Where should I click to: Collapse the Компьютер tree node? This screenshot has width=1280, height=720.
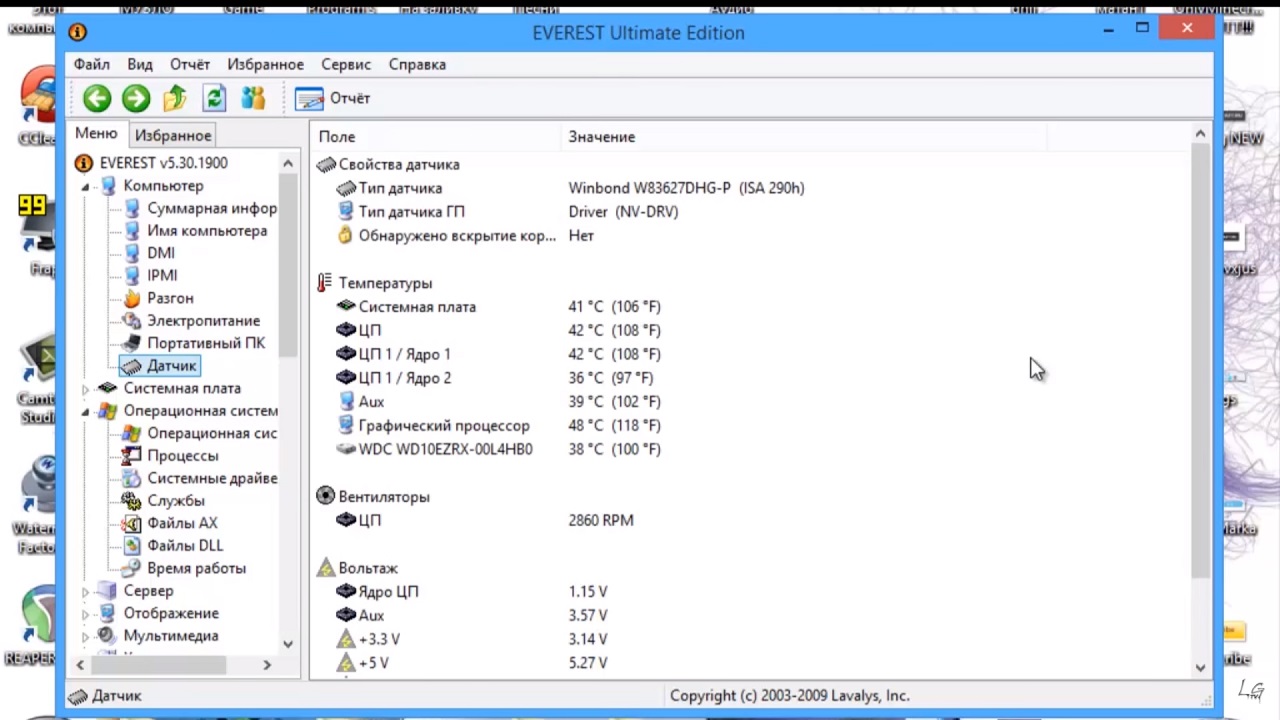coord(86,187)
